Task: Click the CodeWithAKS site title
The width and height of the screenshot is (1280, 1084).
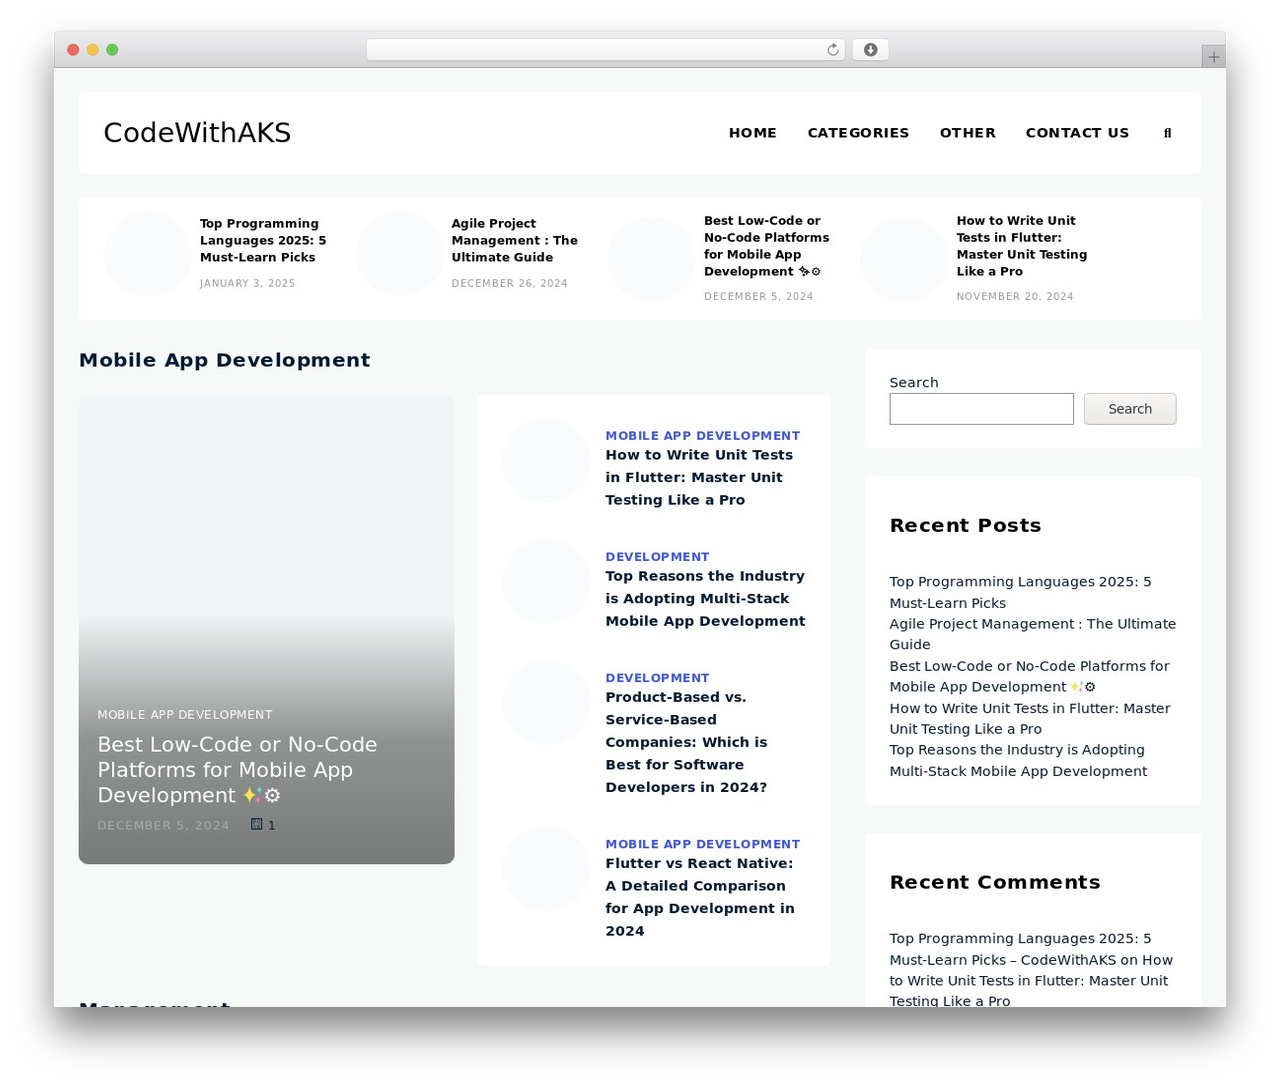Action: click(197, 133)
